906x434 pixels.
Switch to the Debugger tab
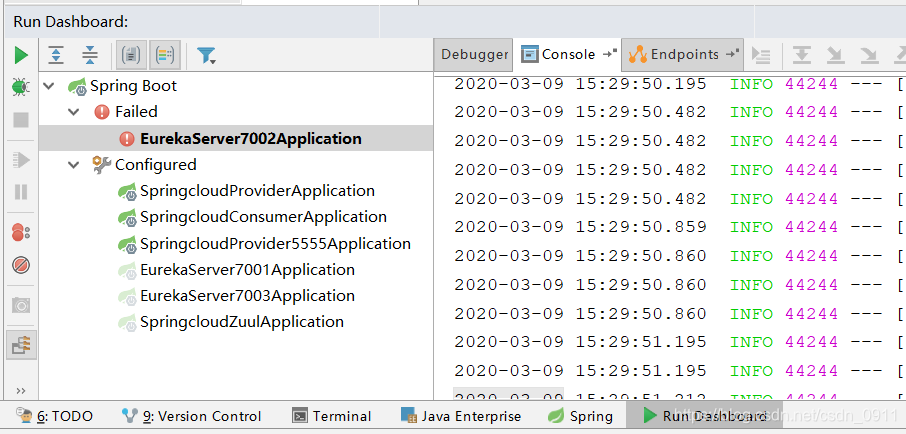(474, 55)
